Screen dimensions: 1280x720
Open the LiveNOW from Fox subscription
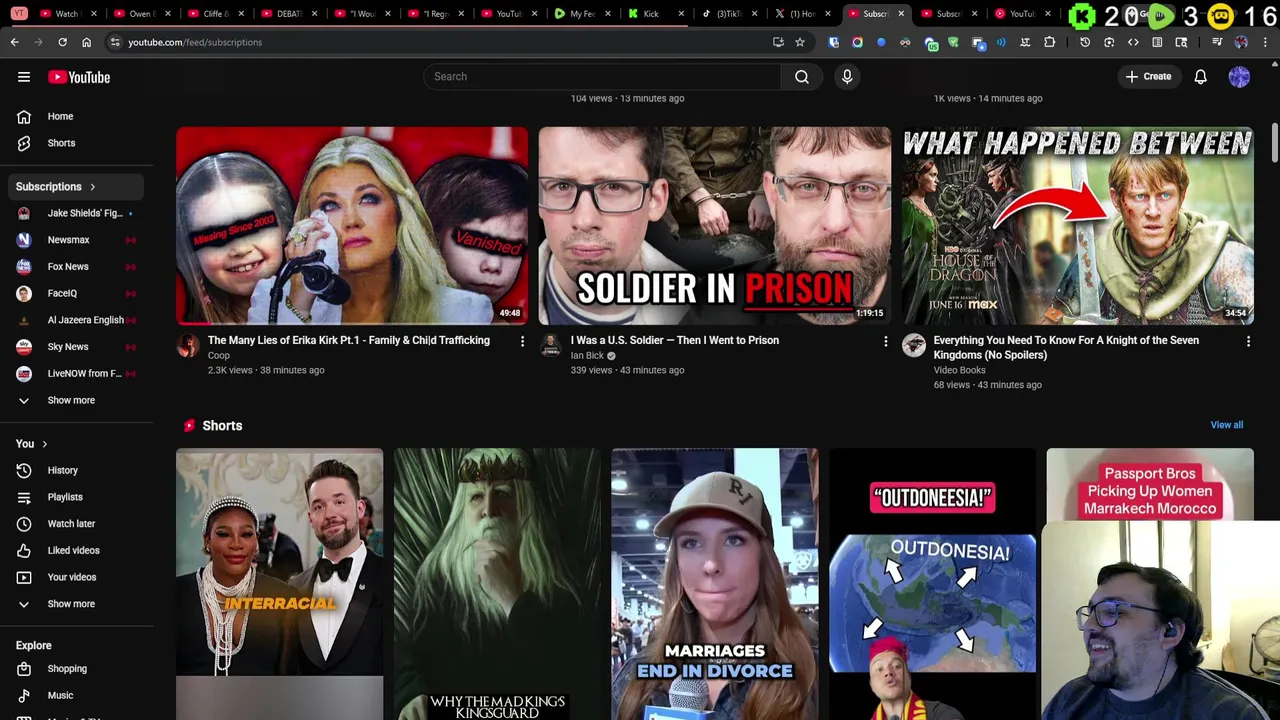pos(76,373)
